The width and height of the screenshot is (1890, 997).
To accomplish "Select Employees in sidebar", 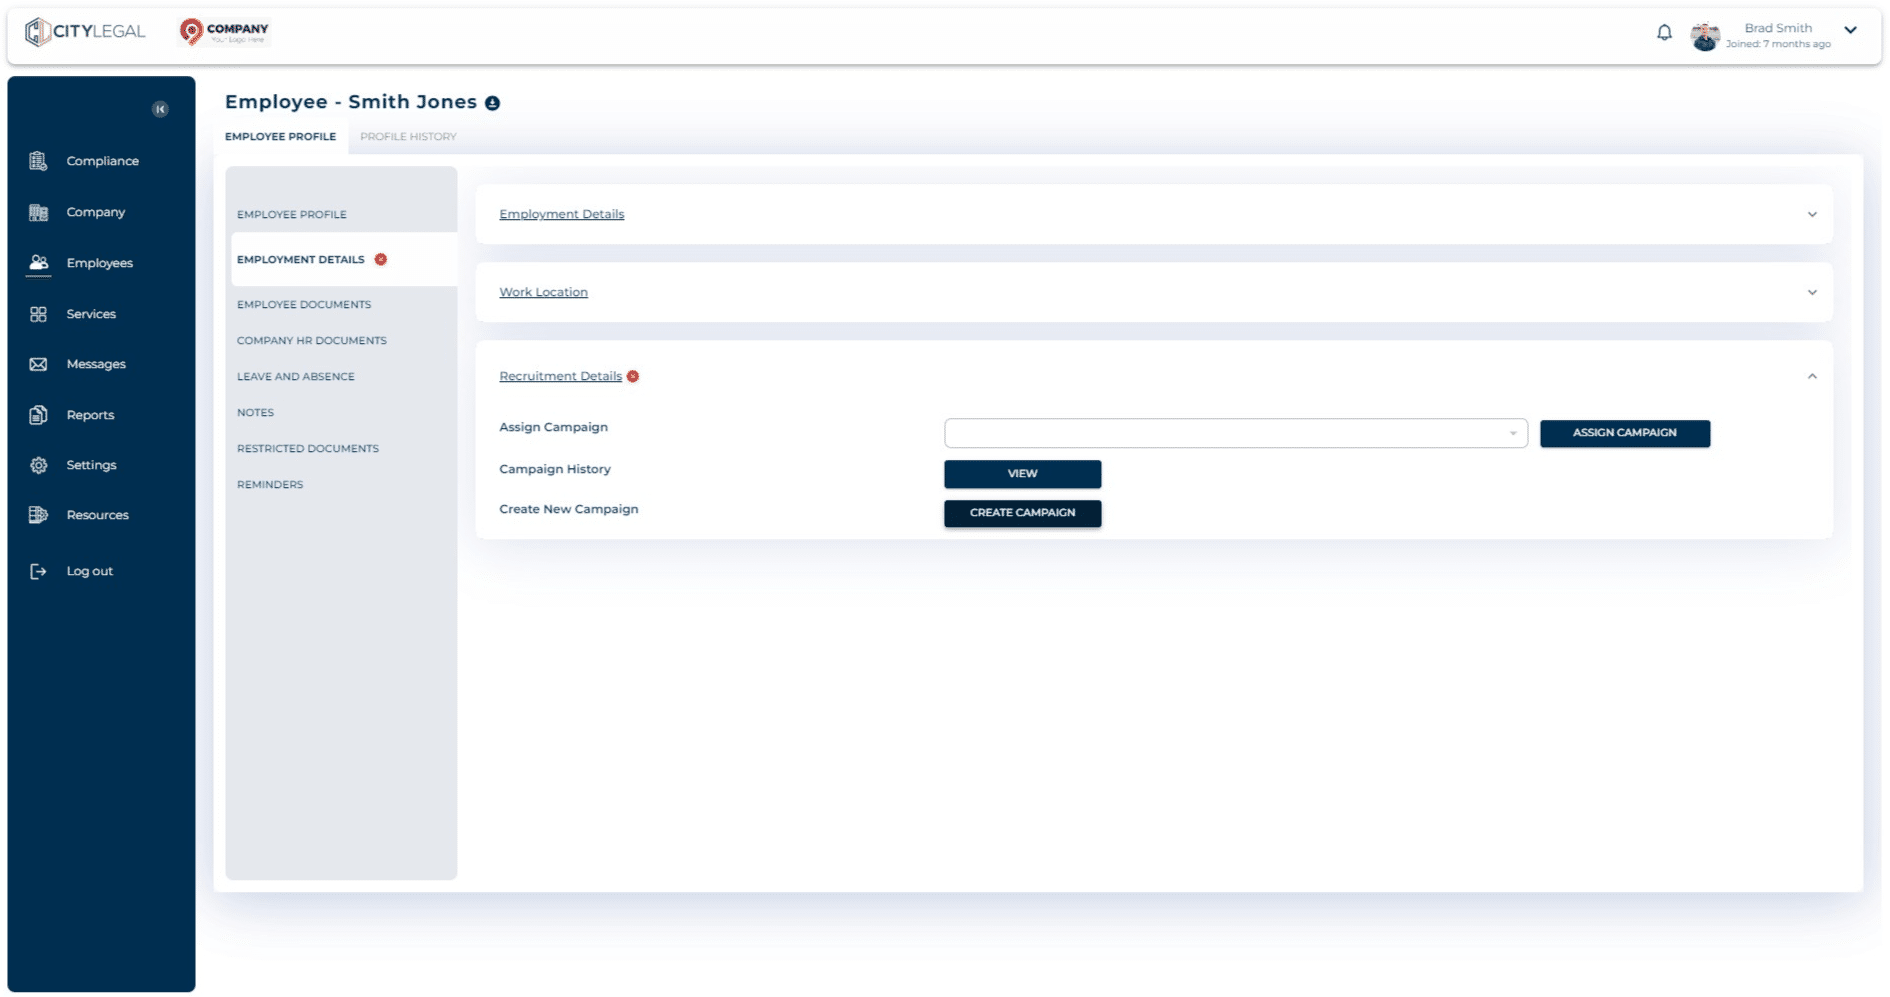I will [99, 263].
